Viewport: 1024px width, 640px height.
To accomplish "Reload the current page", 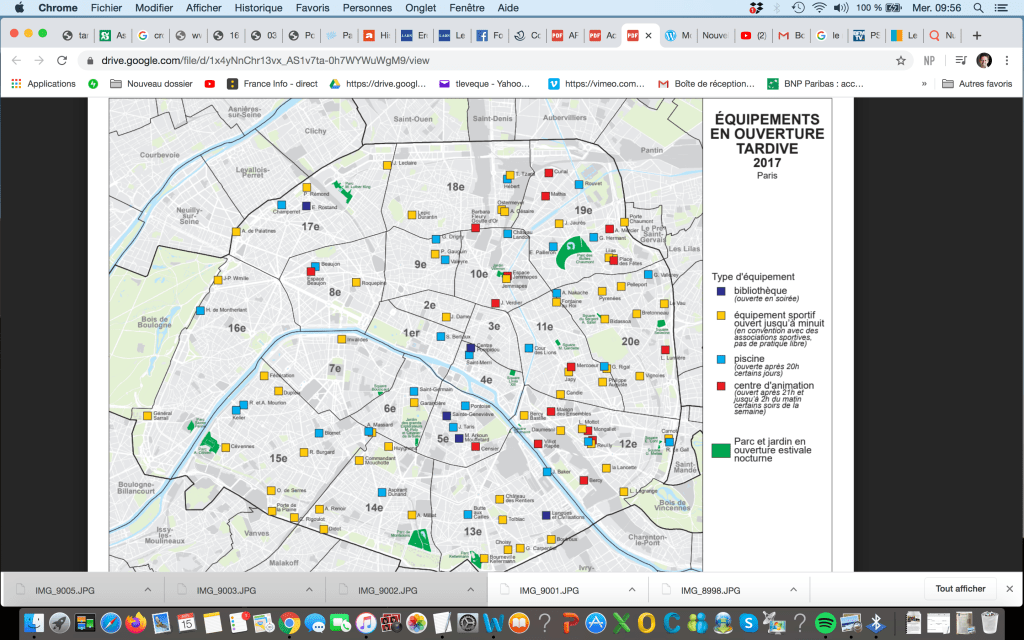I will coord(59,60).
